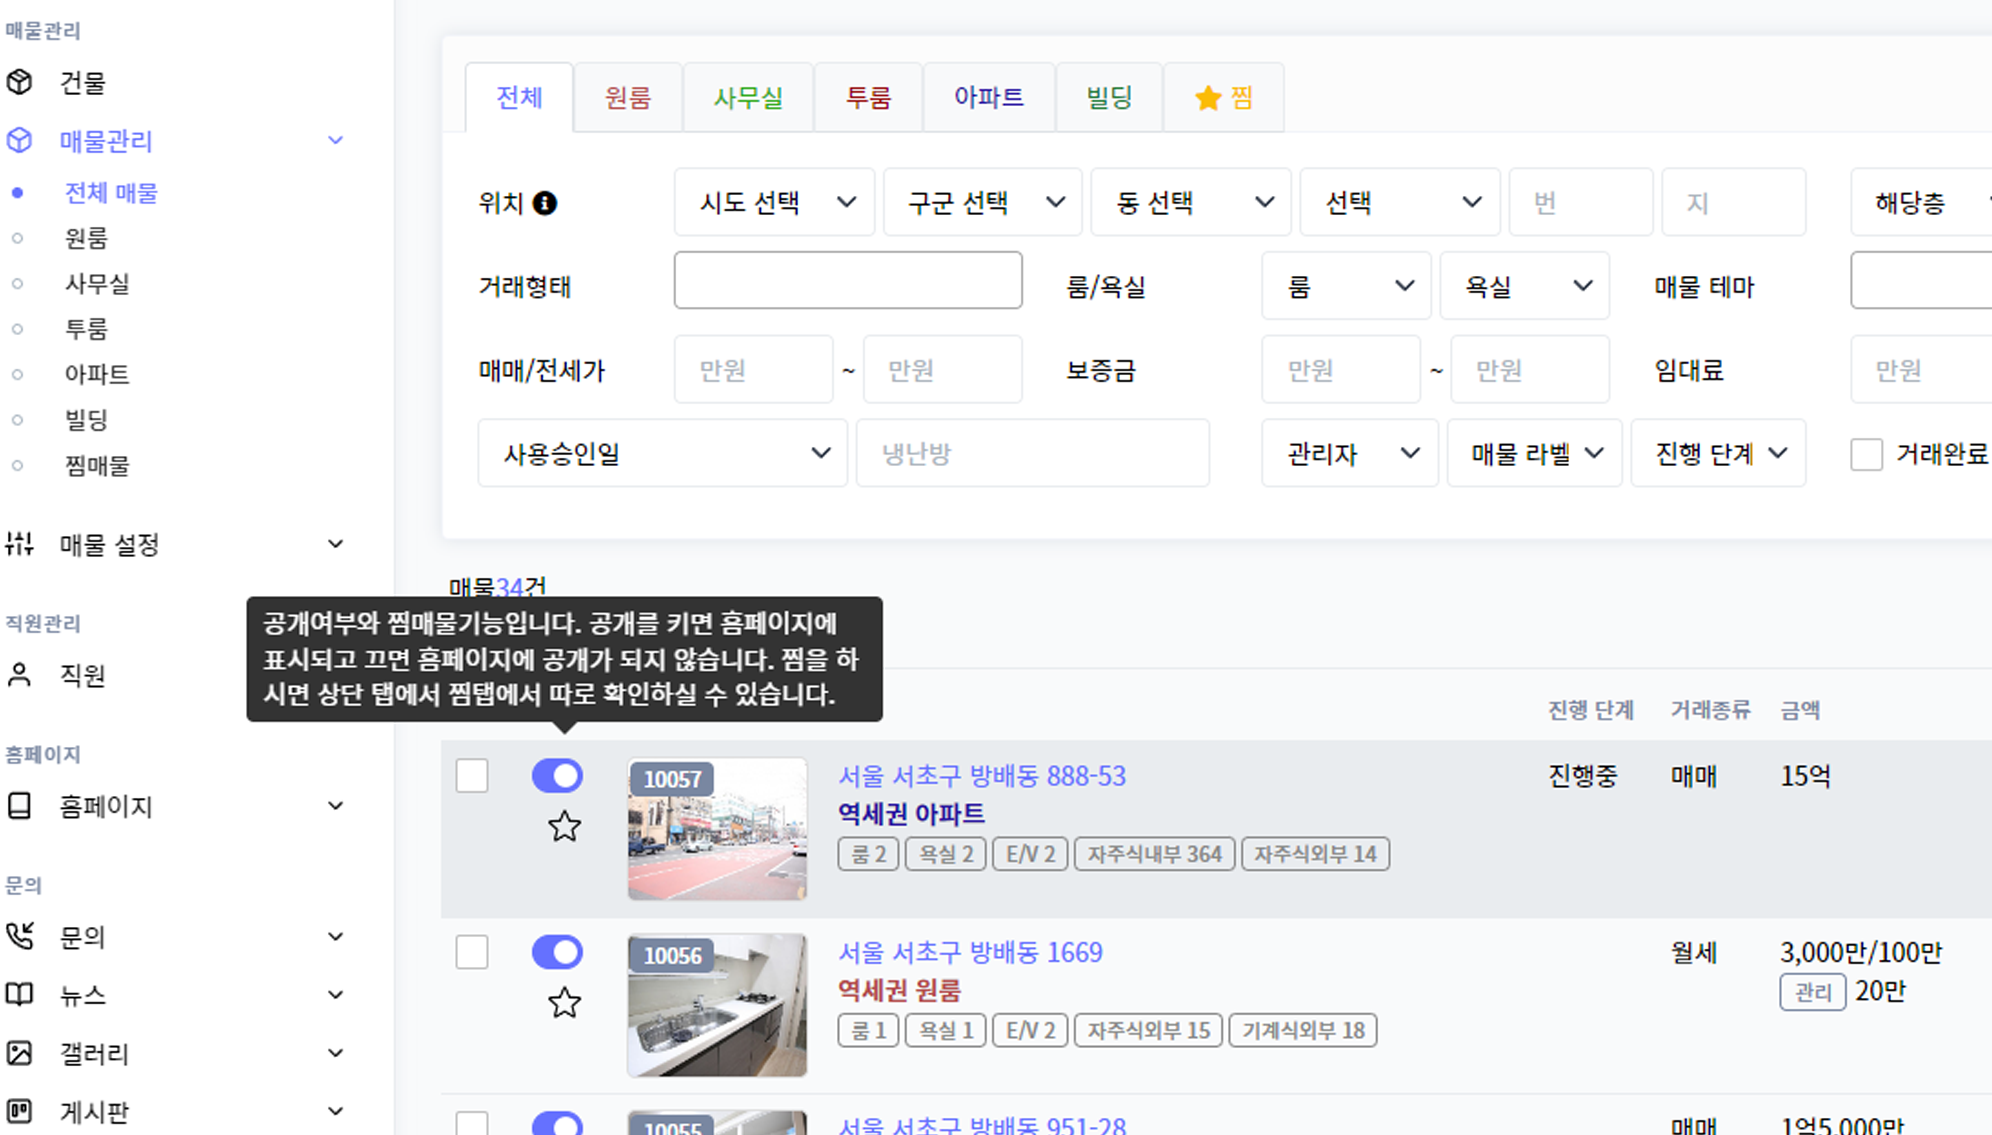Open the 사용승인일 dropdown
1992x1135 pixels.
point(663,453)
